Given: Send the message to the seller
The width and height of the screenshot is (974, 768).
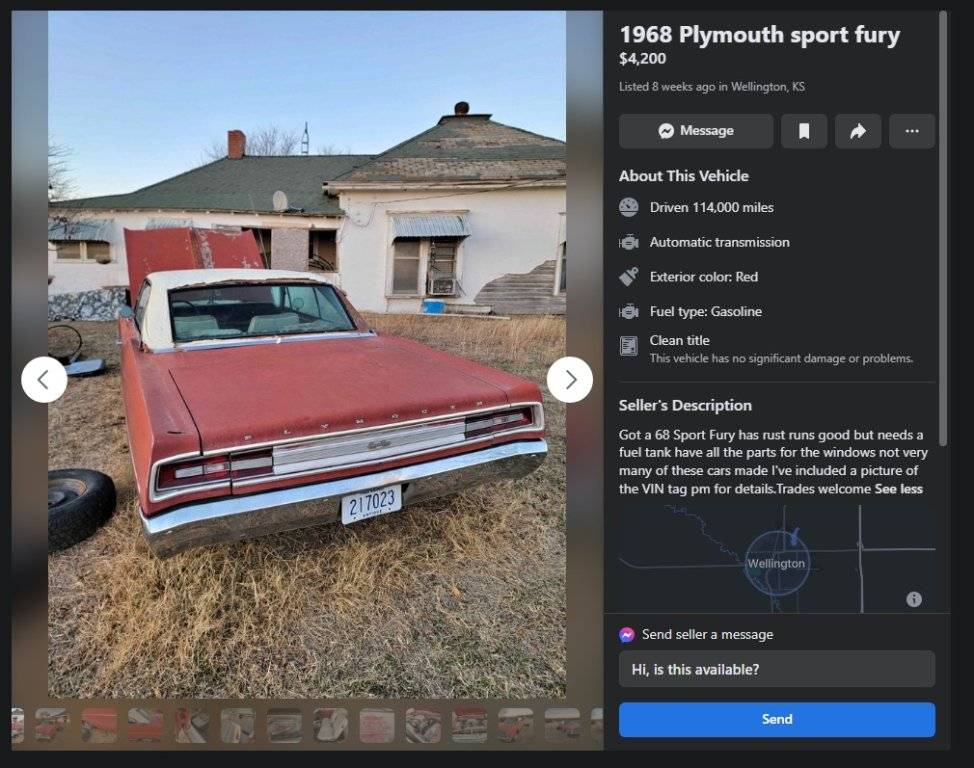Looking at the screenshot, I should (776, 720).
